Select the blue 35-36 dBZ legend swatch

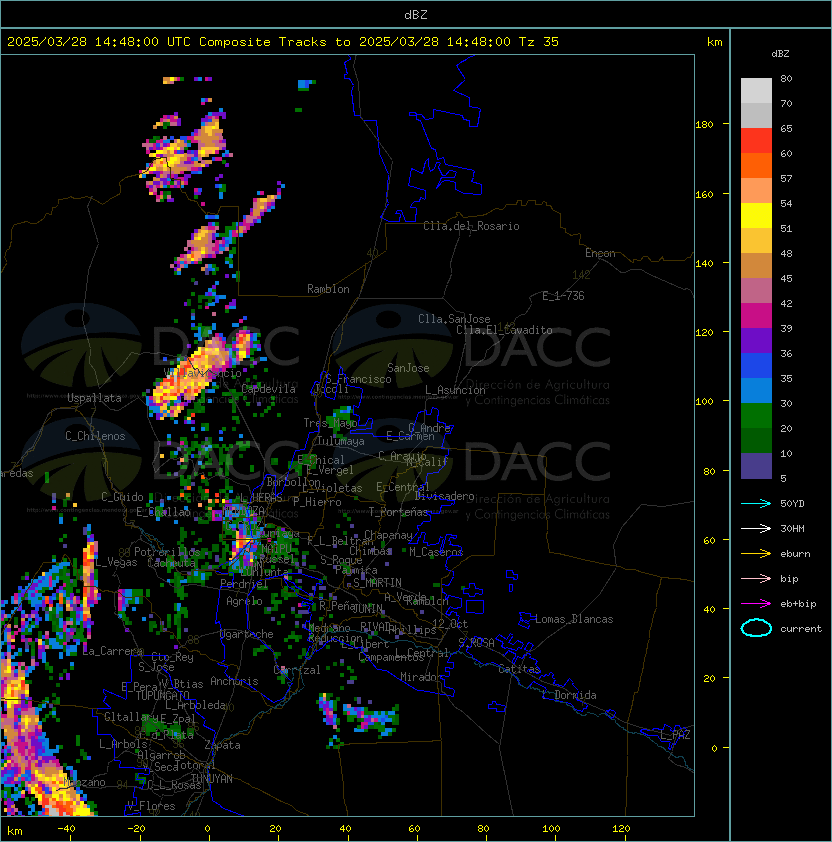point(756,366)
